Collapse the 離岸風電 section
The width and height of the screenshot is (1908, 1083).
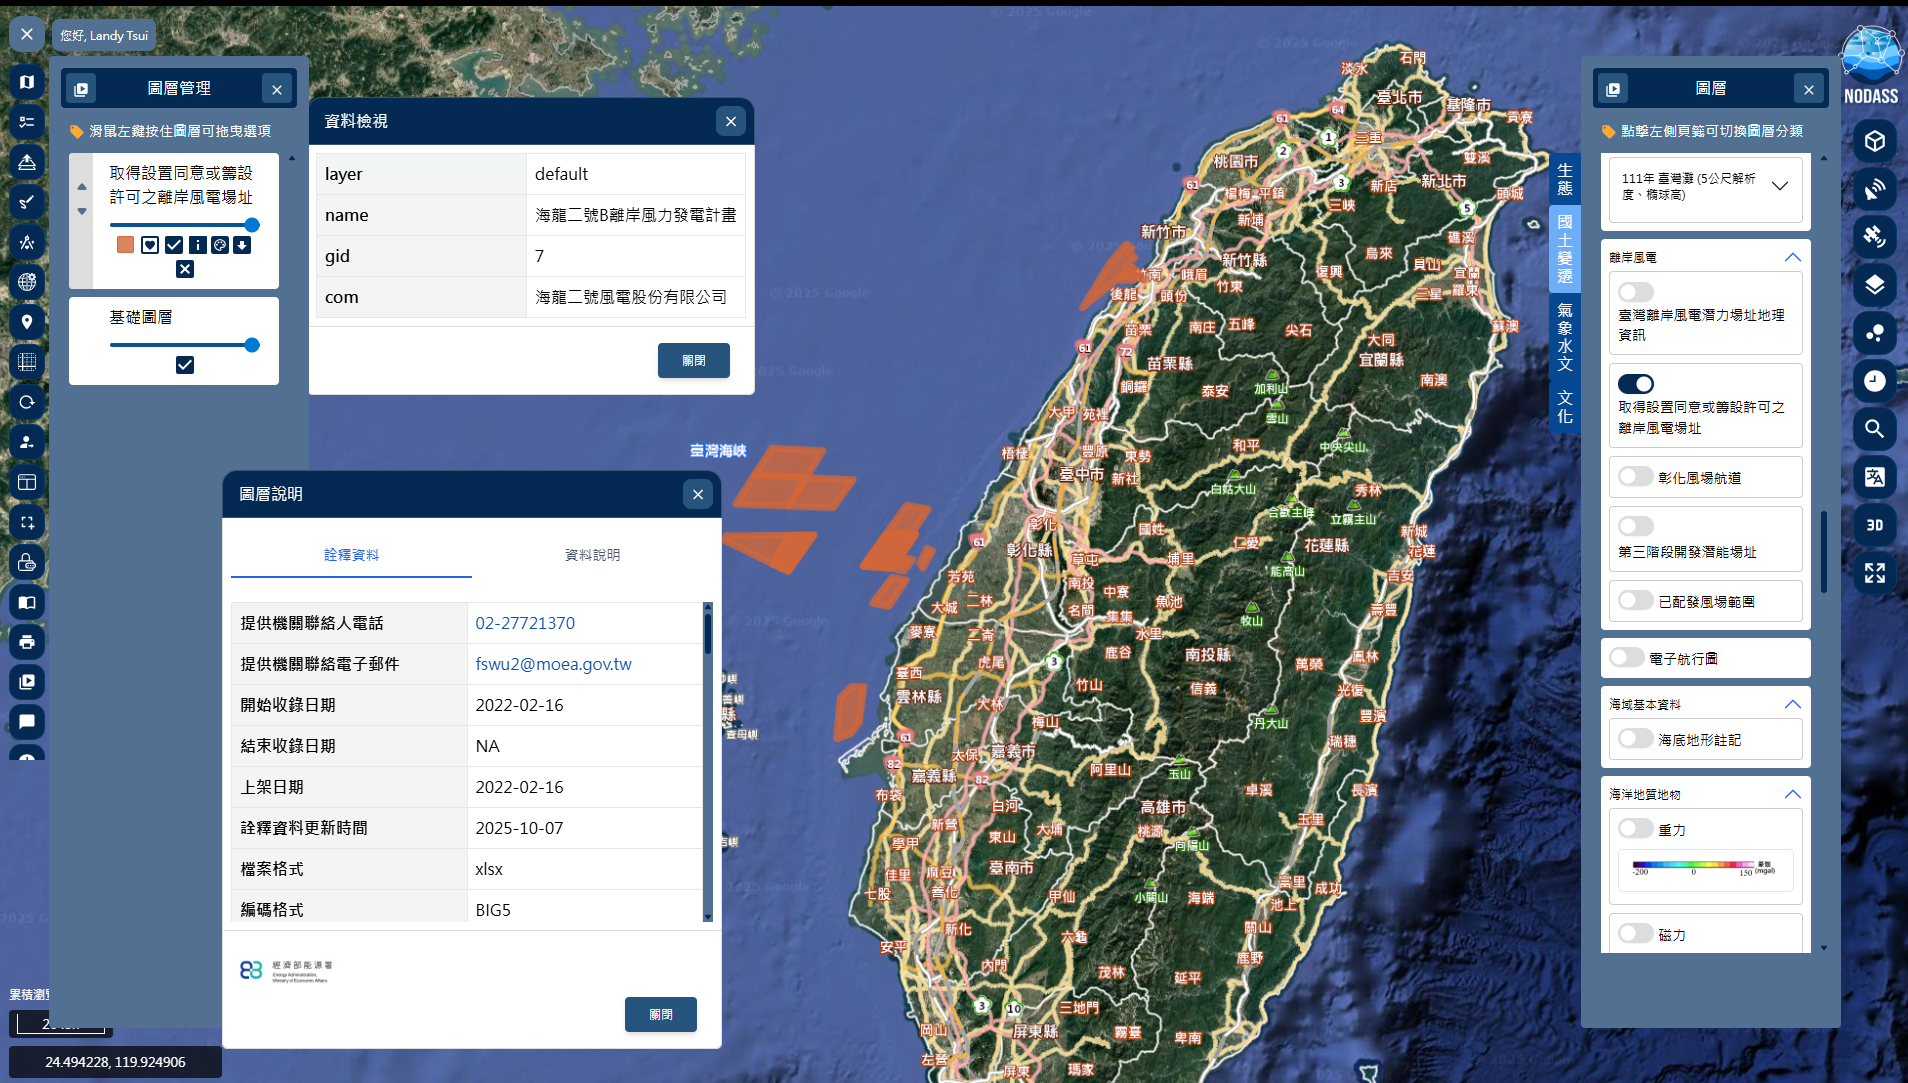point(1792,257)
